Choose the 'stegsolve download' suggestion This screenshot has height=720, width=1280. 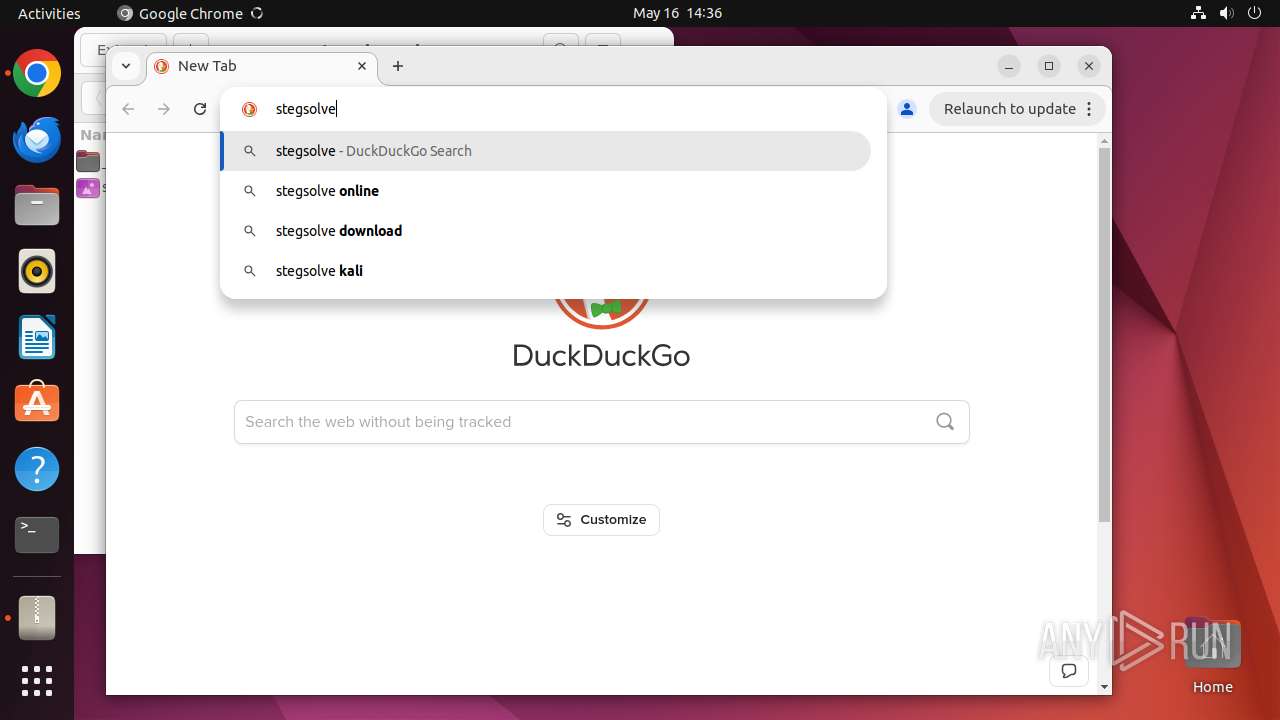(546, 231)
